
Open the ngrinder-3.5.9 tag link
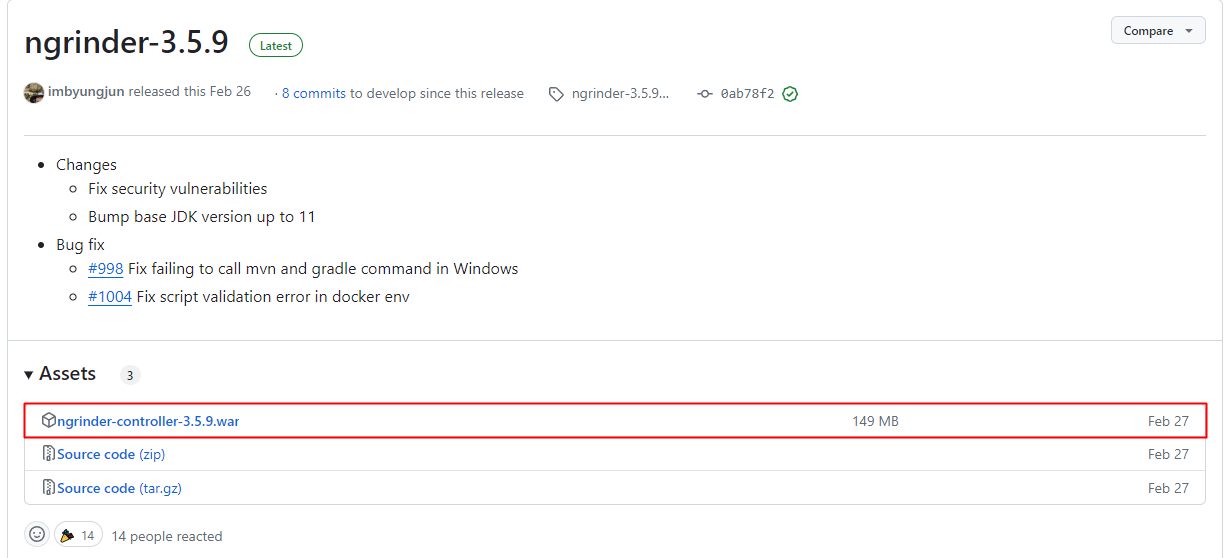[620, 93]
